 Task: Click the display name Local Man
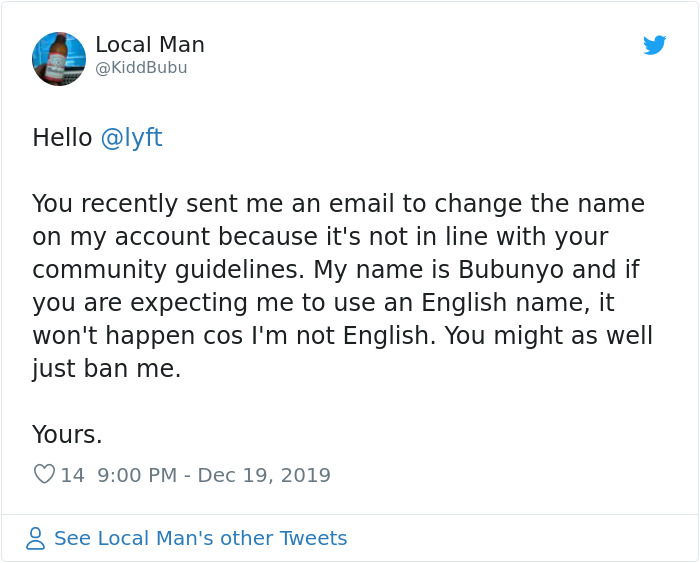[150, 45]
